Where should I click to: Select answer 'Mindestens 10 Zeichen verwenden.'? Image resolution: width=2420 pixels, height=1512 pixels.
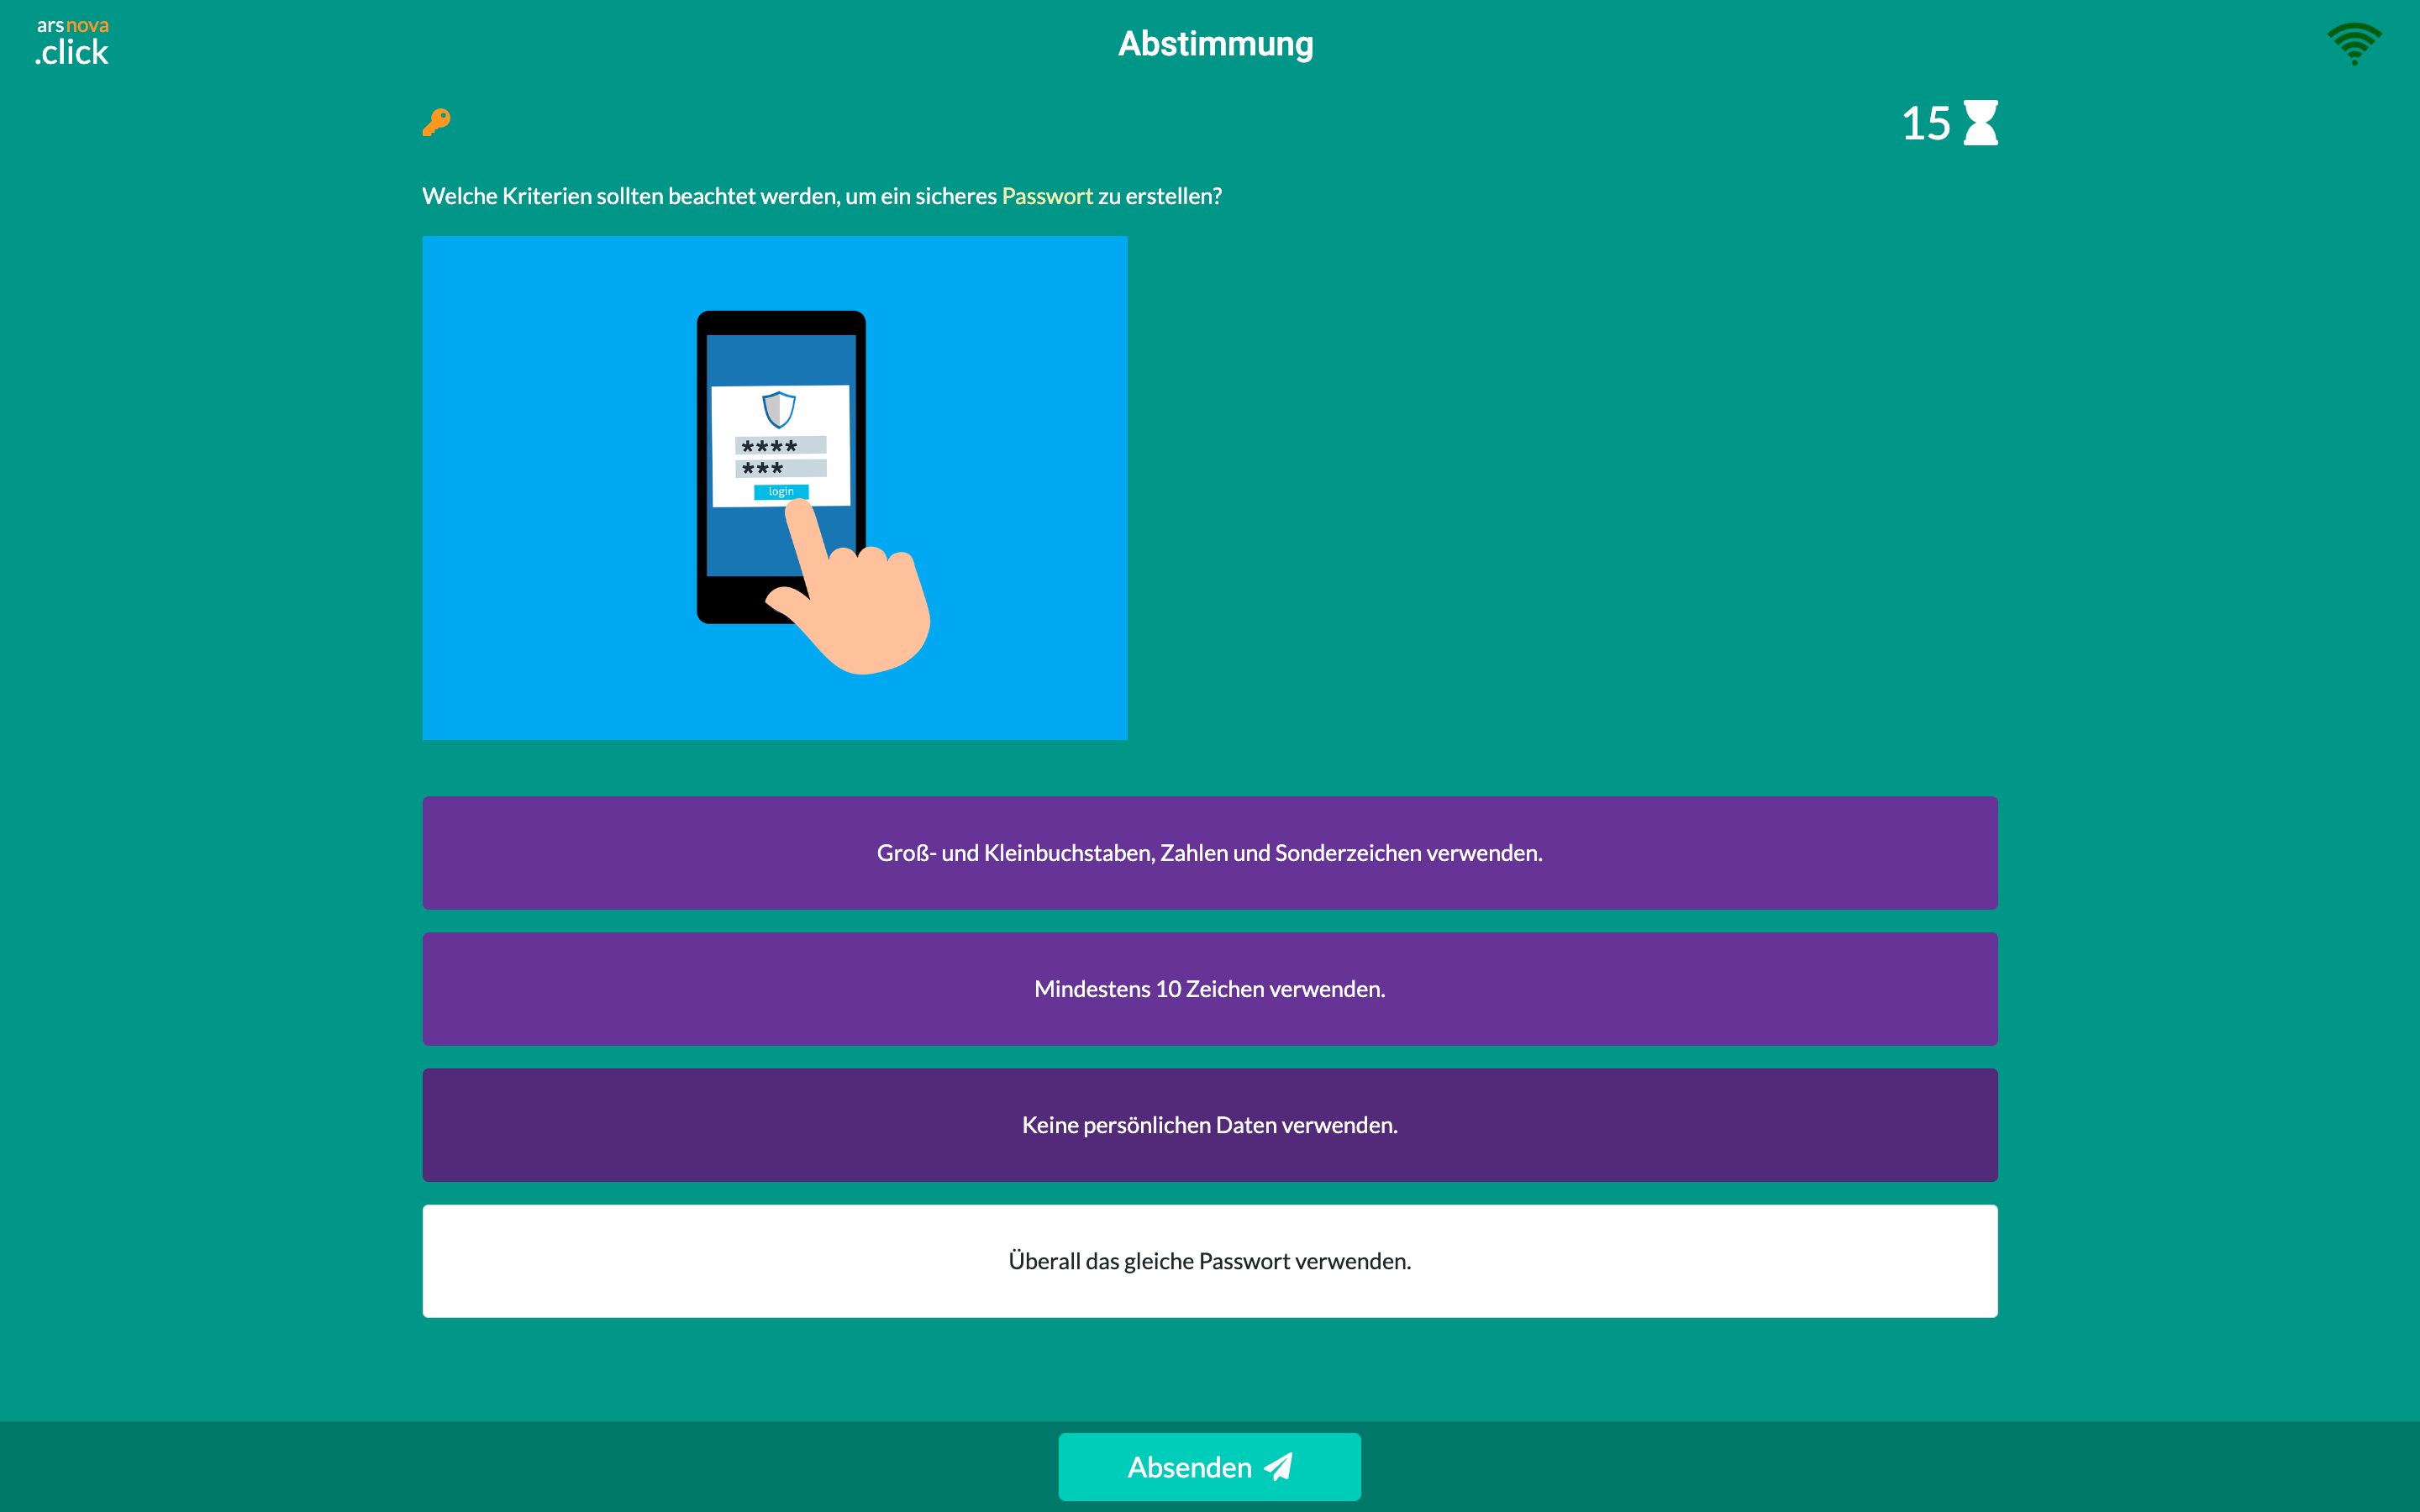[x=1210, y=989]
